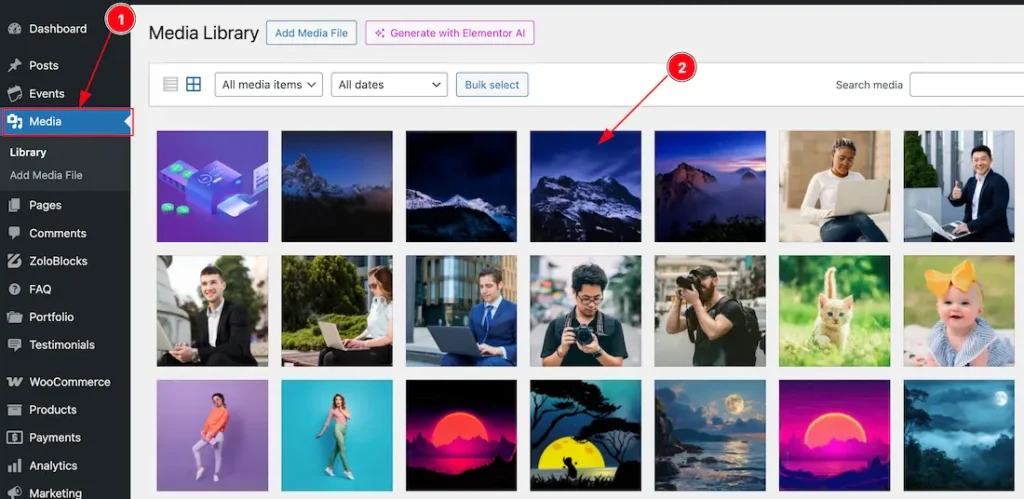Click the Testimonials speech icon
The width and height of the screenshot is (1024, 499).
14,345
